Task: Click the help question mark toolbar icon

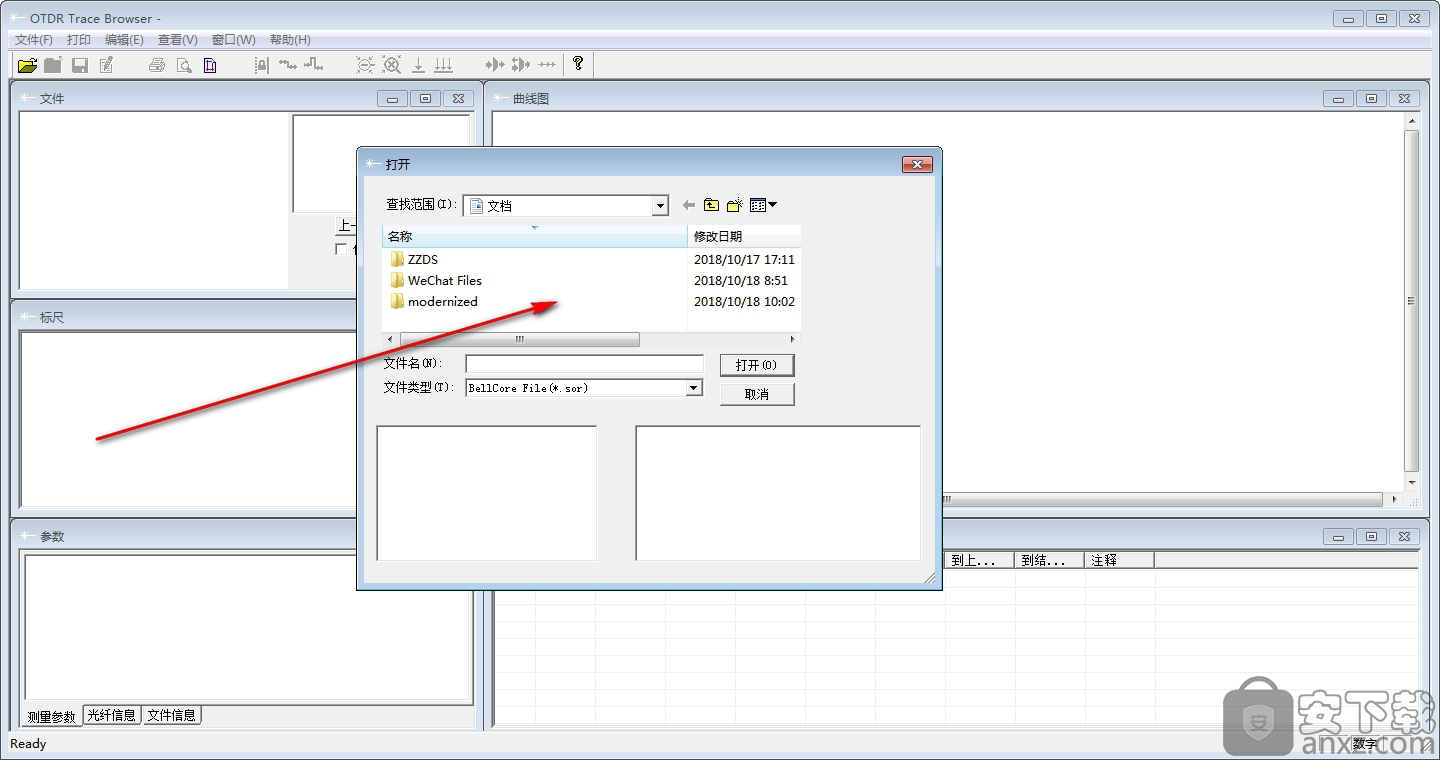Action: 577,64
